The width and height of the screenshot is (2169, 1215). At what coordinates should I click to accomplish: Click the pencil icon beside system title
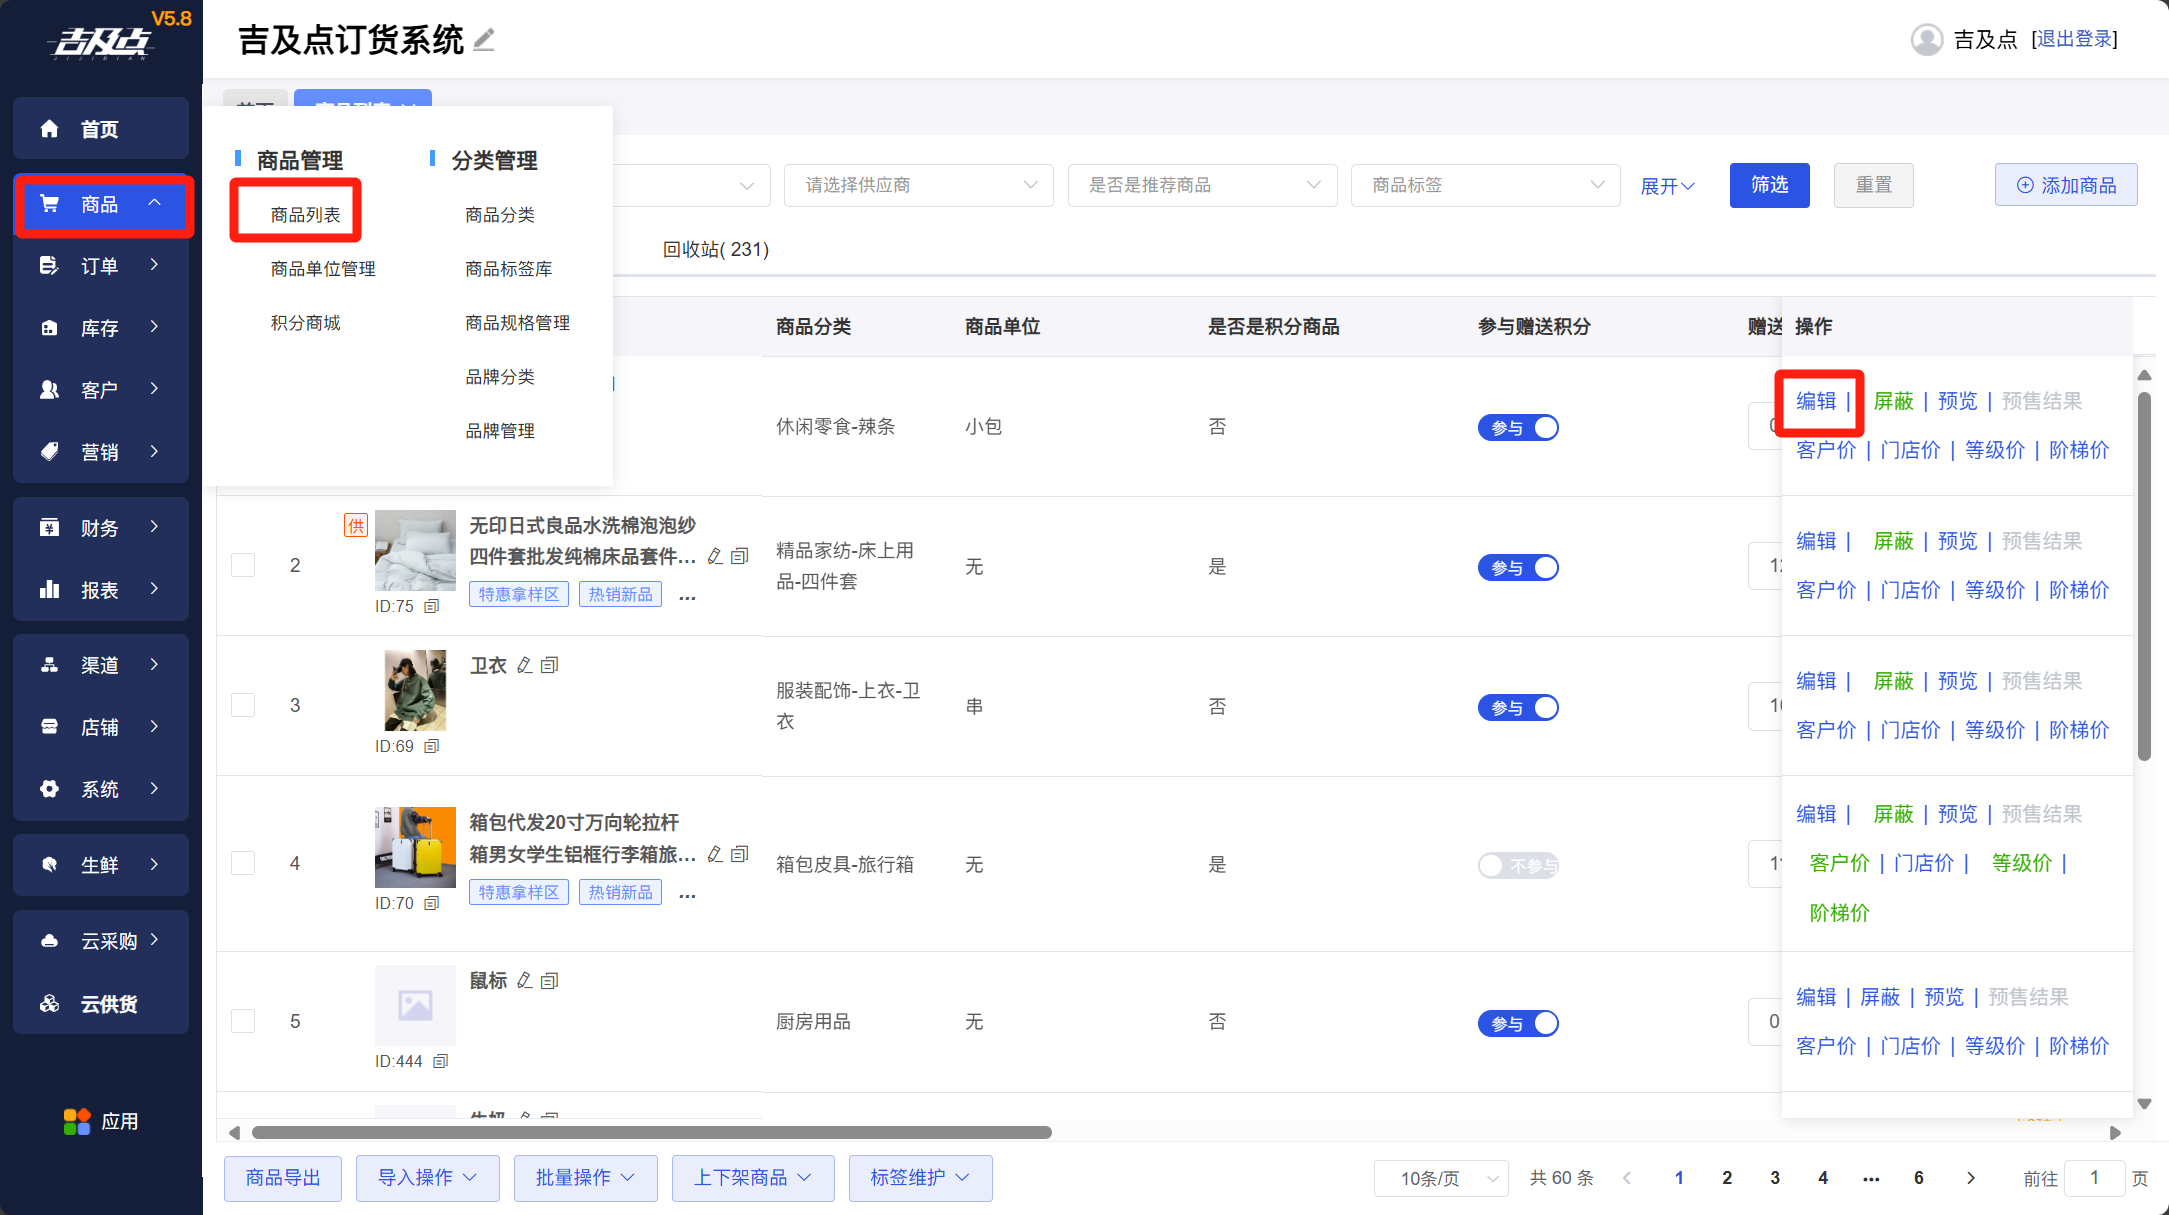click(x=484, y=40)
